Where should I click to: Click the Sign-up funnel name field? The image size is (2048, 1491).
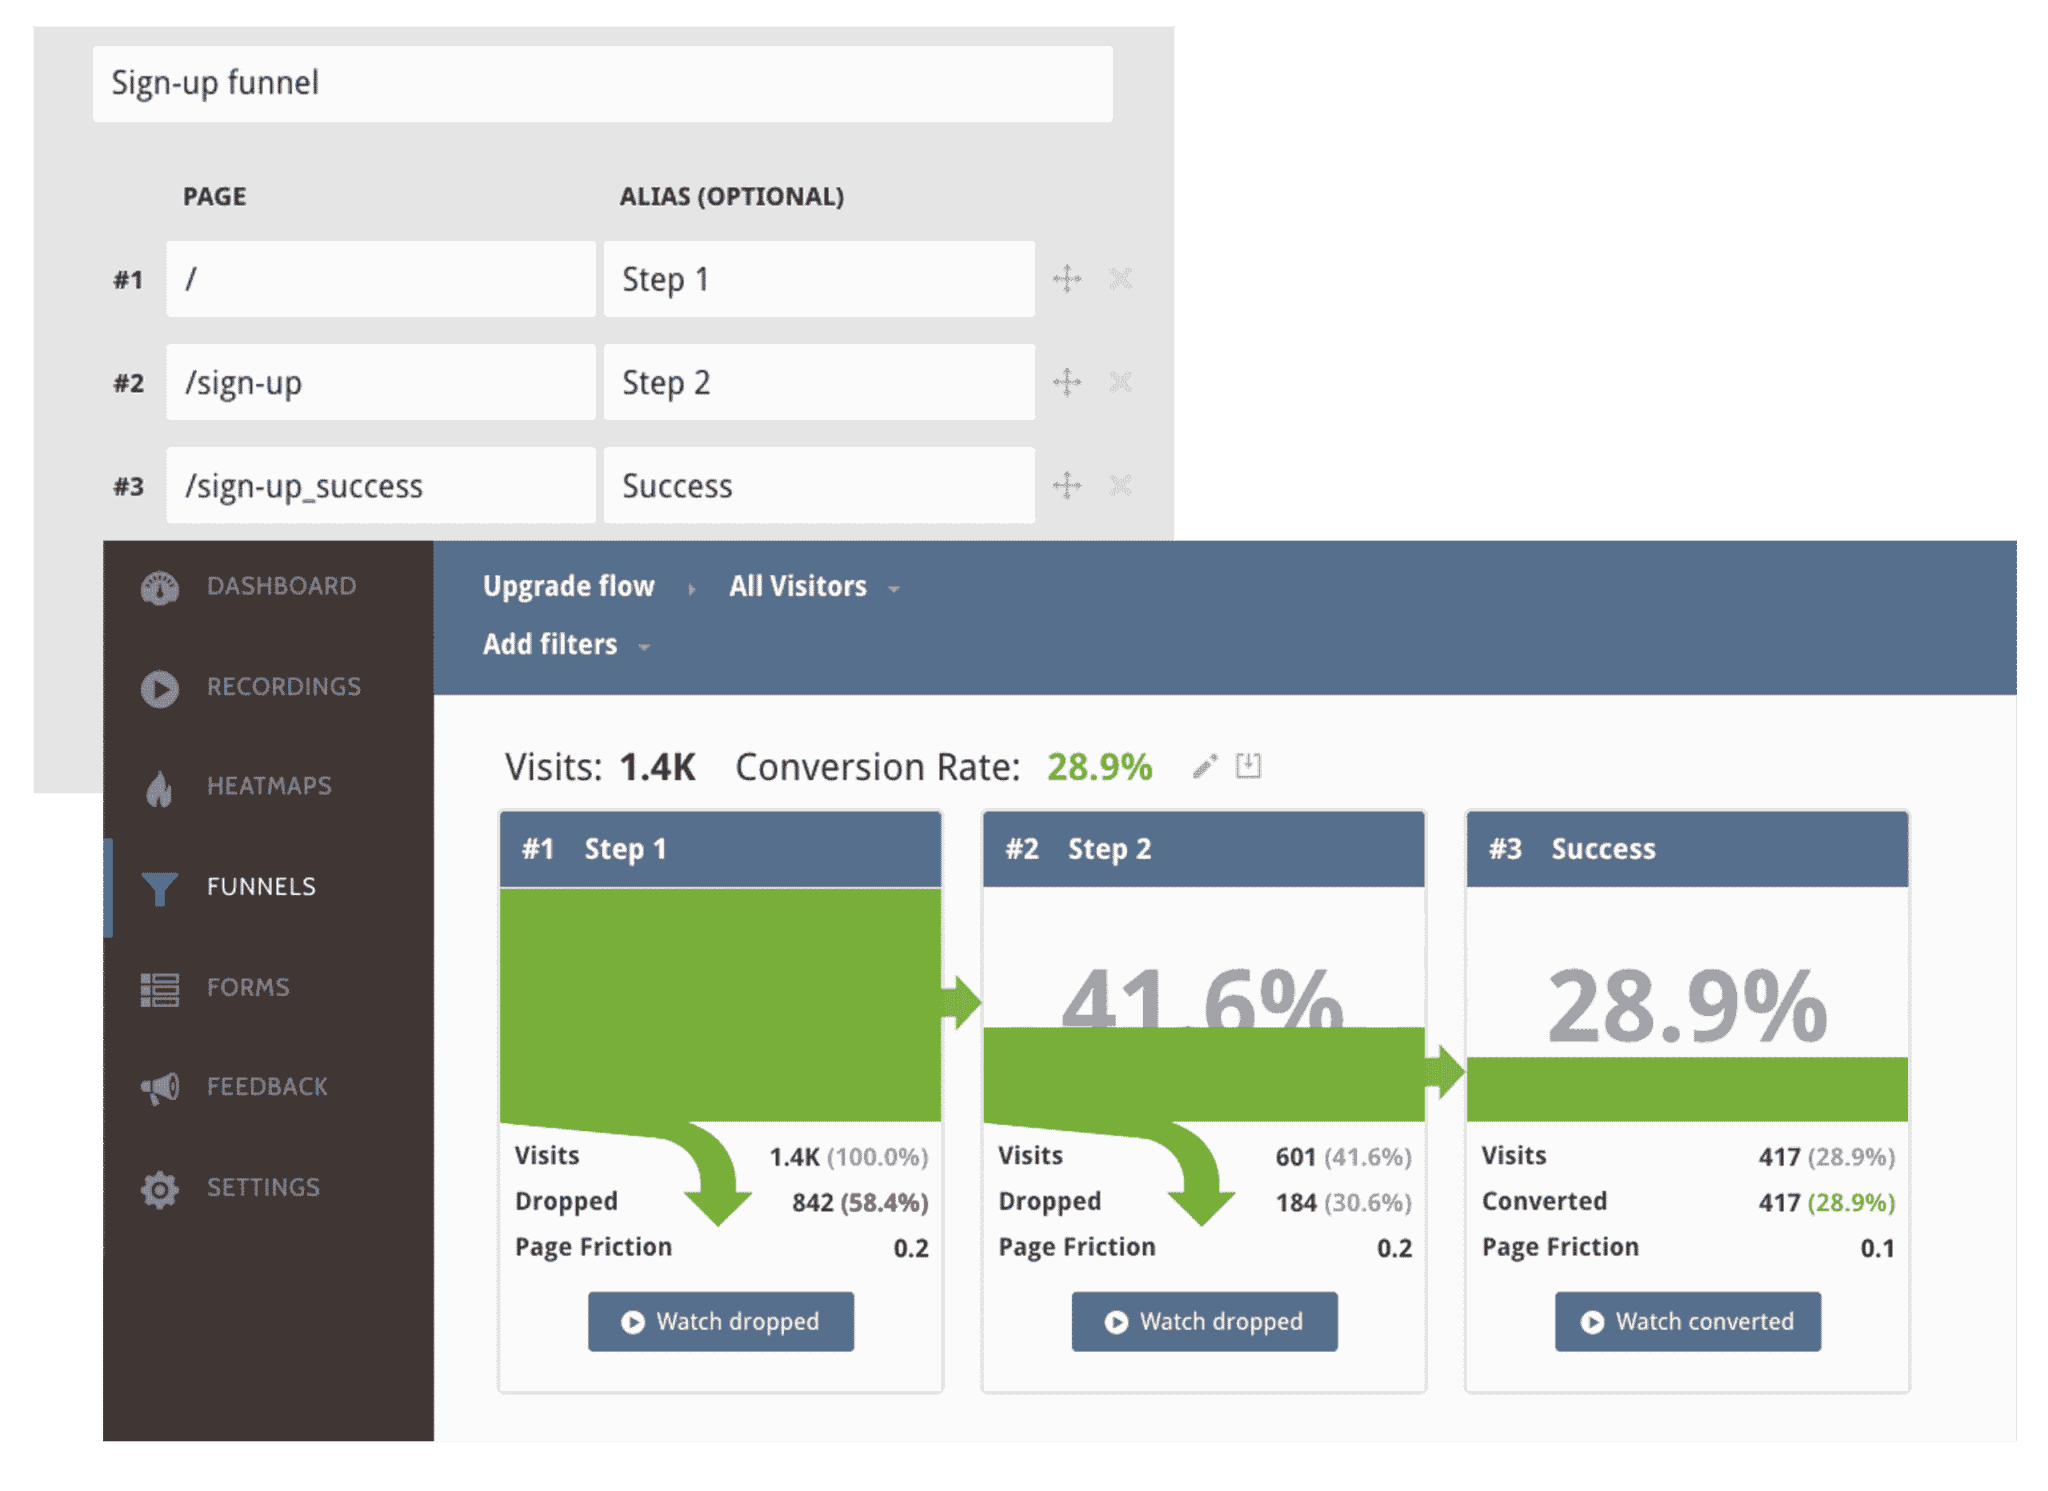point(602,84)
